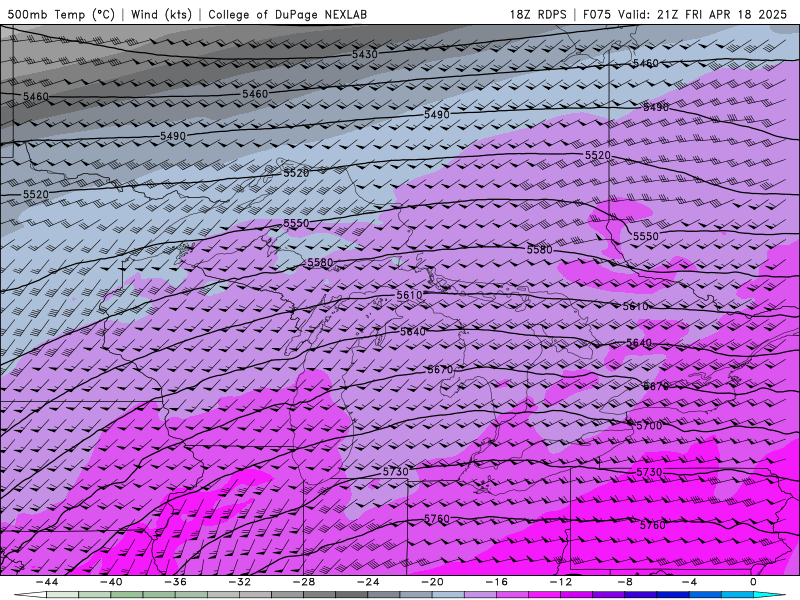Click the '18Z RDPS' model run label

point(538,14)
